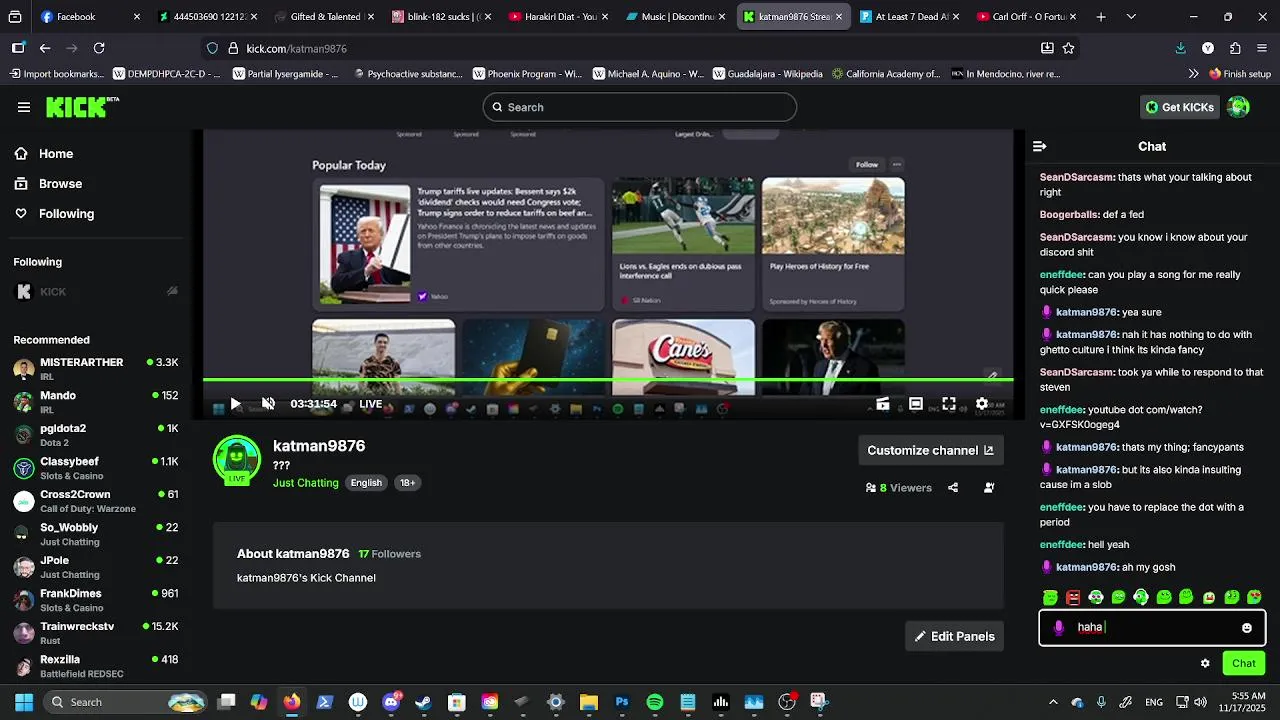Open katman9876 avatar with LIVE badge
This screenshot has width=1280, height=720.
point(237,460)
